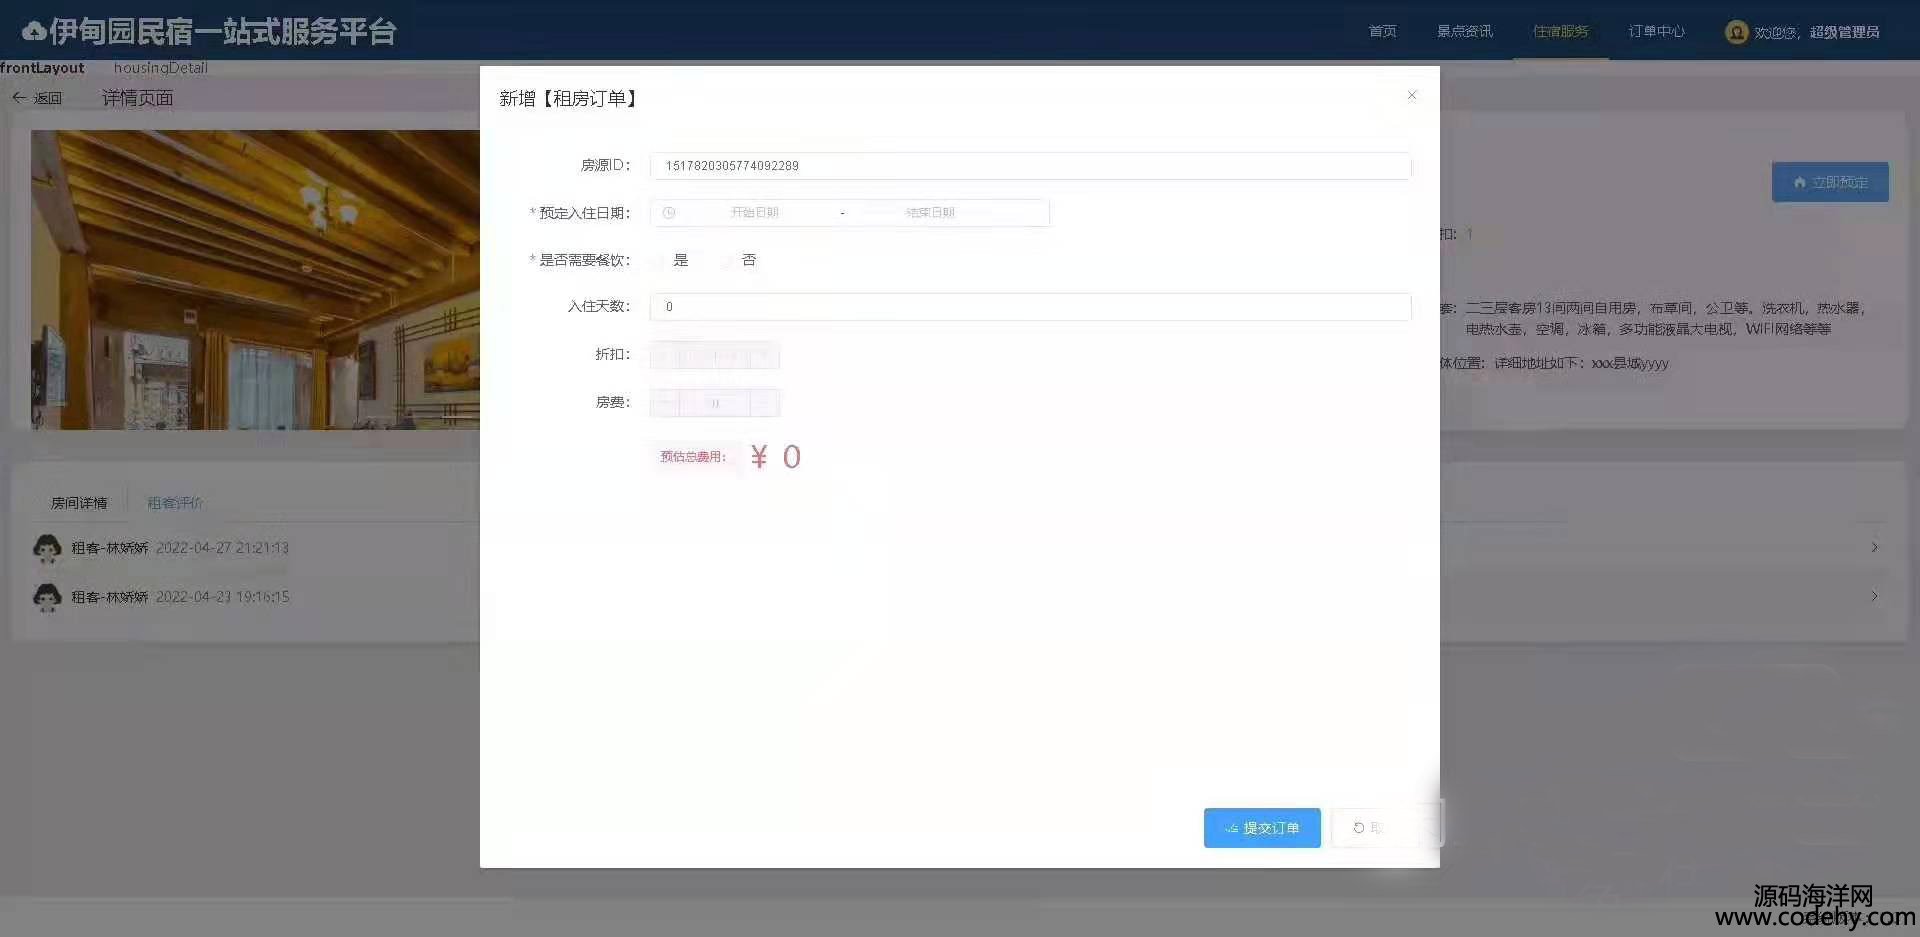Open 订单中心 in the top navigation
This screenshot has height=937, width=1920.
pyautogui.click(x=1656, y=31)
